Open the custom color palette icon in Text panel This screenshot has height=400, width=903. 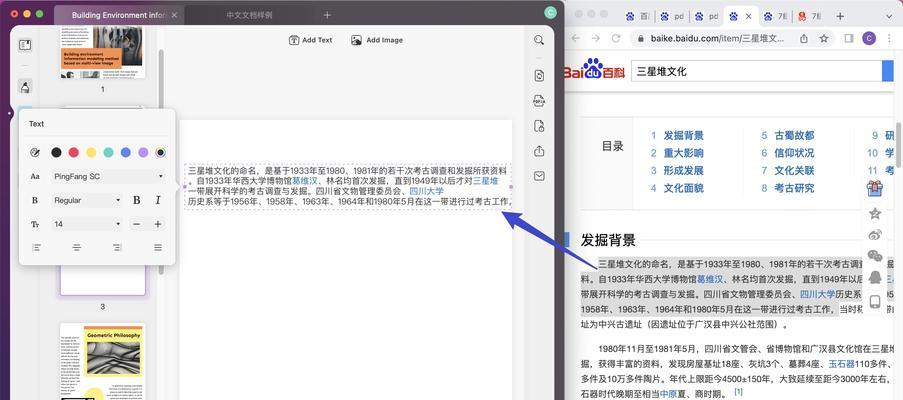pos(35,153)
